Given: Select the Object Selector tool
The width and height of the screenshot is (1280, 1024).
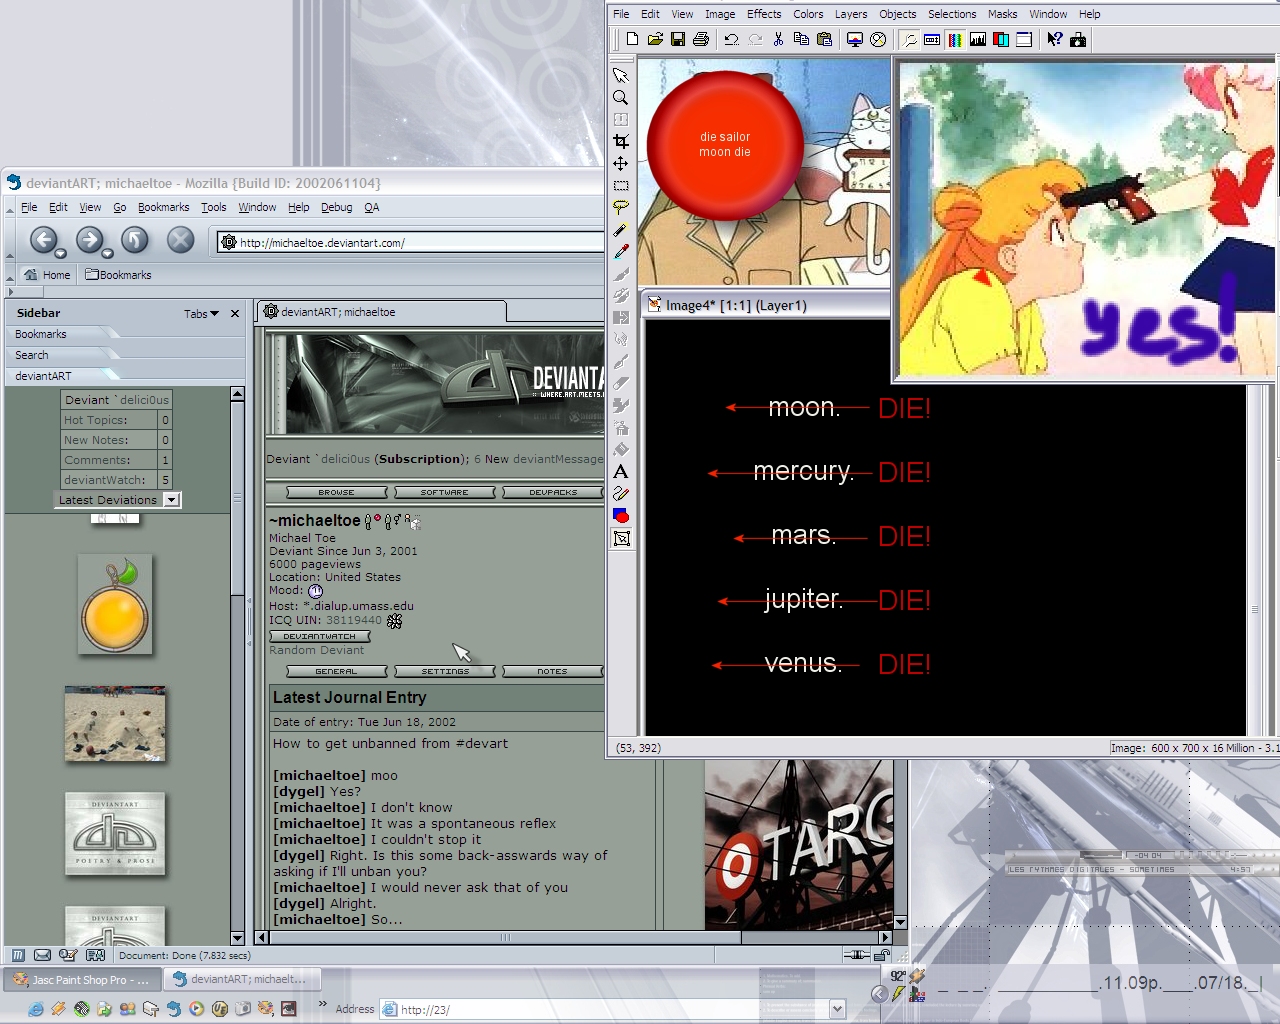Looking at the screenshot, I should coord(621,538).
